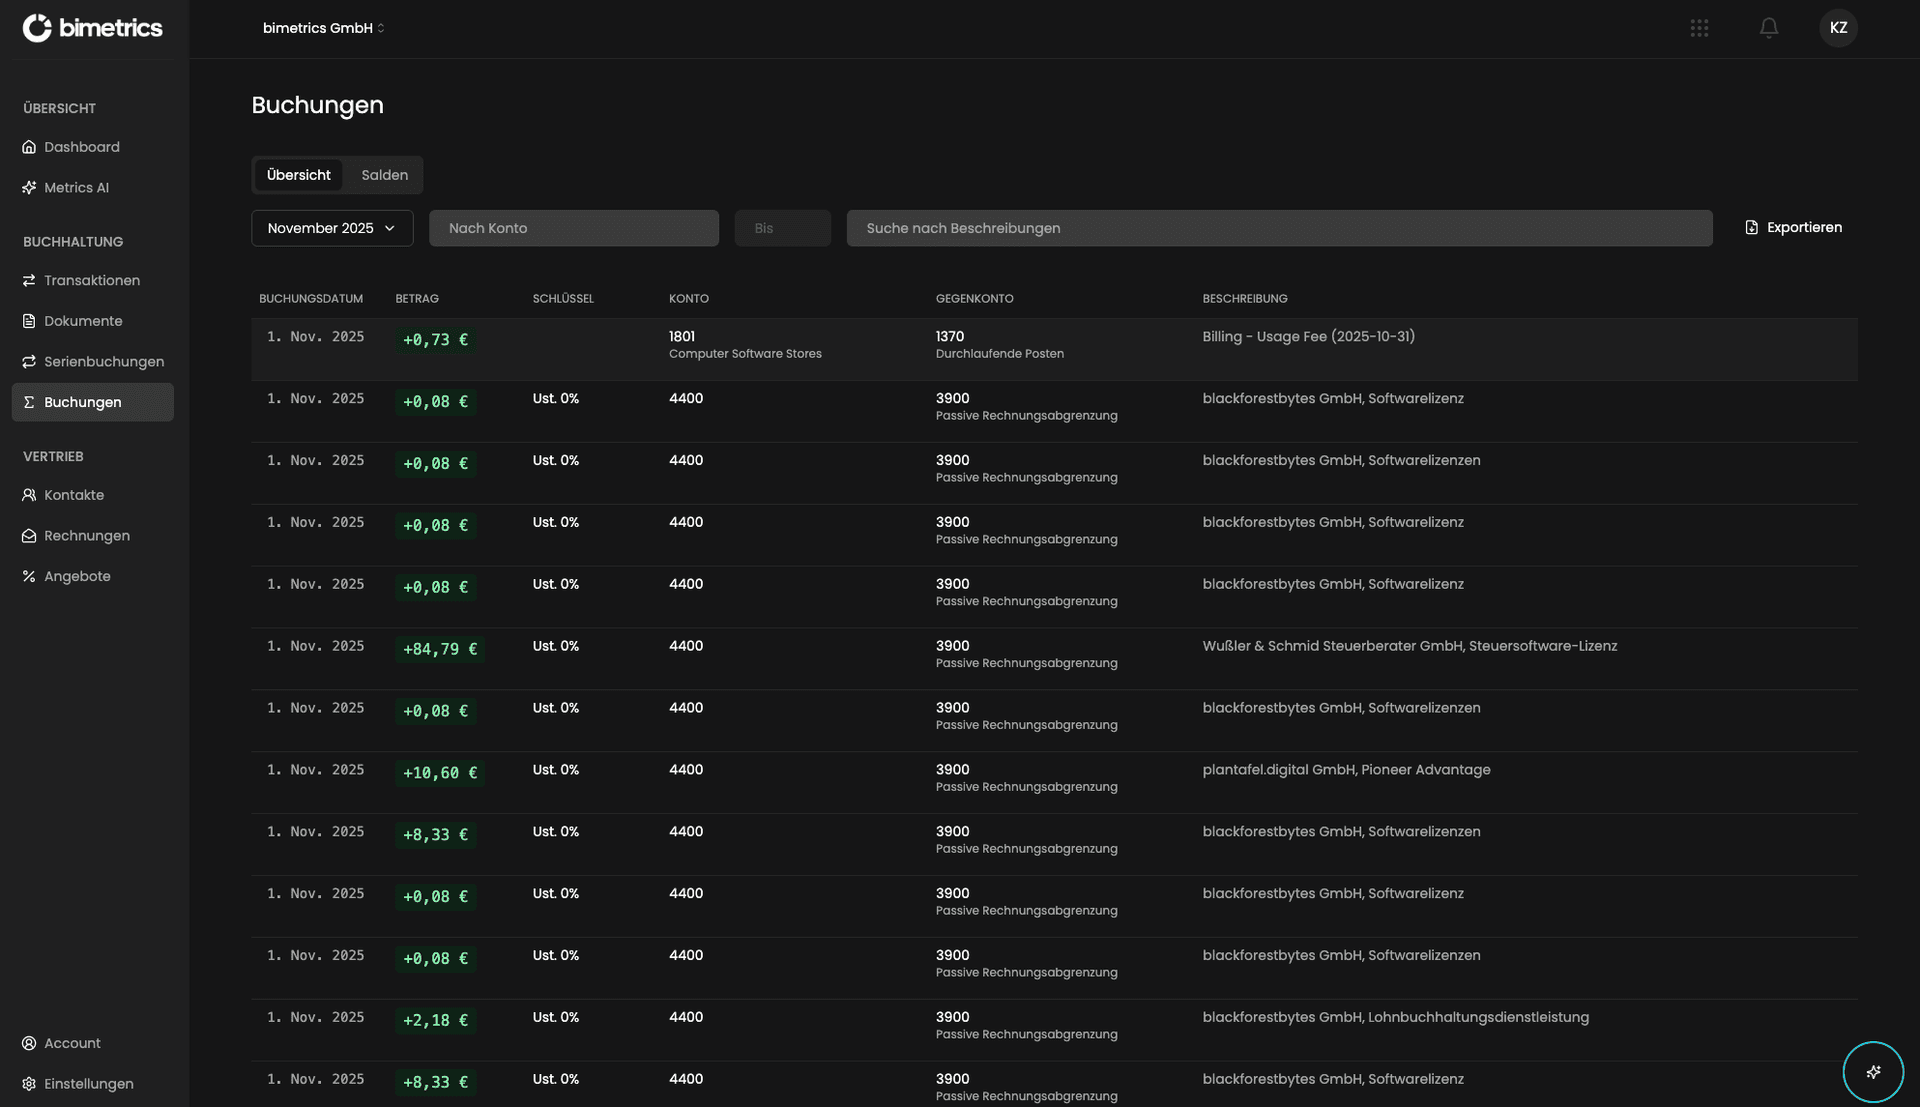Open the Serienbuchungen section

(x=104, y=361)
